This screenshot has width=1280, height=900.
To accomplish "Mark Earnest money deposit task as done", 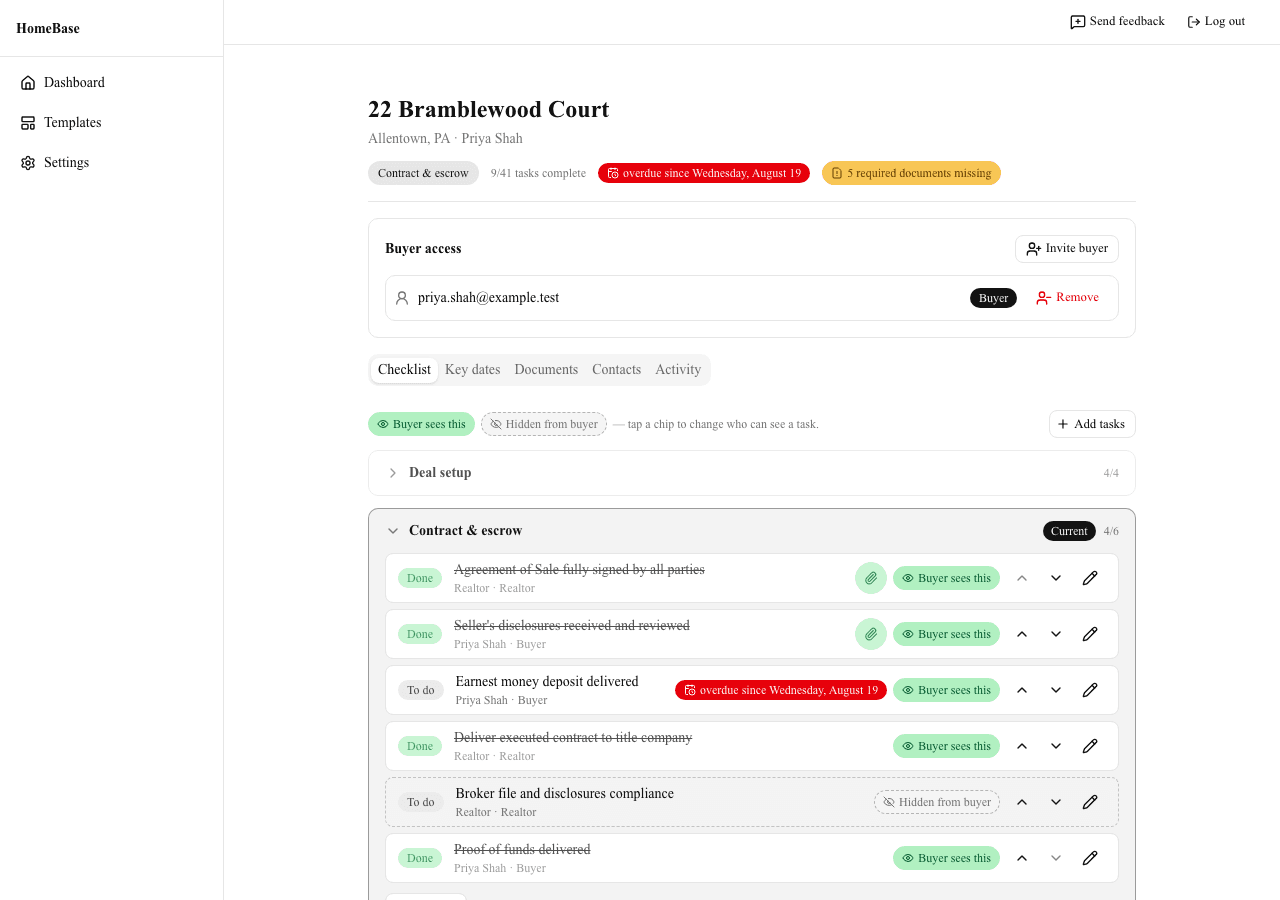I will [421, 690].
